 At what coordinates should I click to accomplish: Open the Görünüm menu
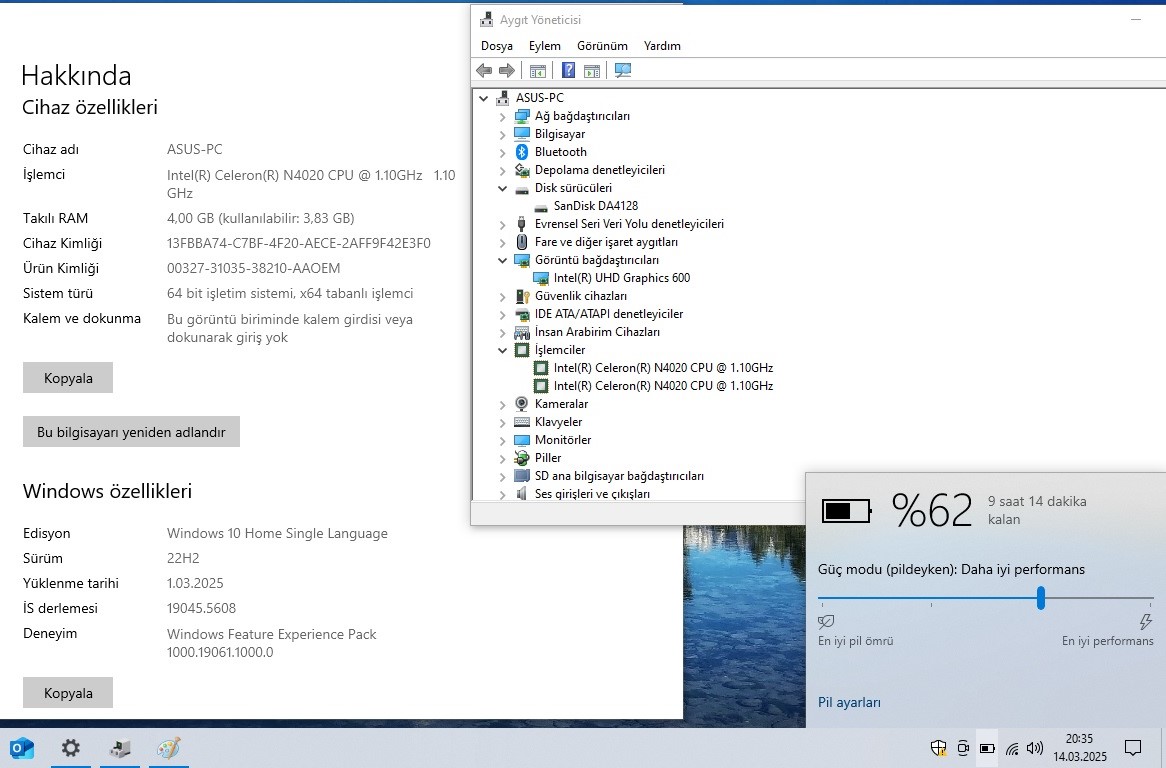point(602,46)
